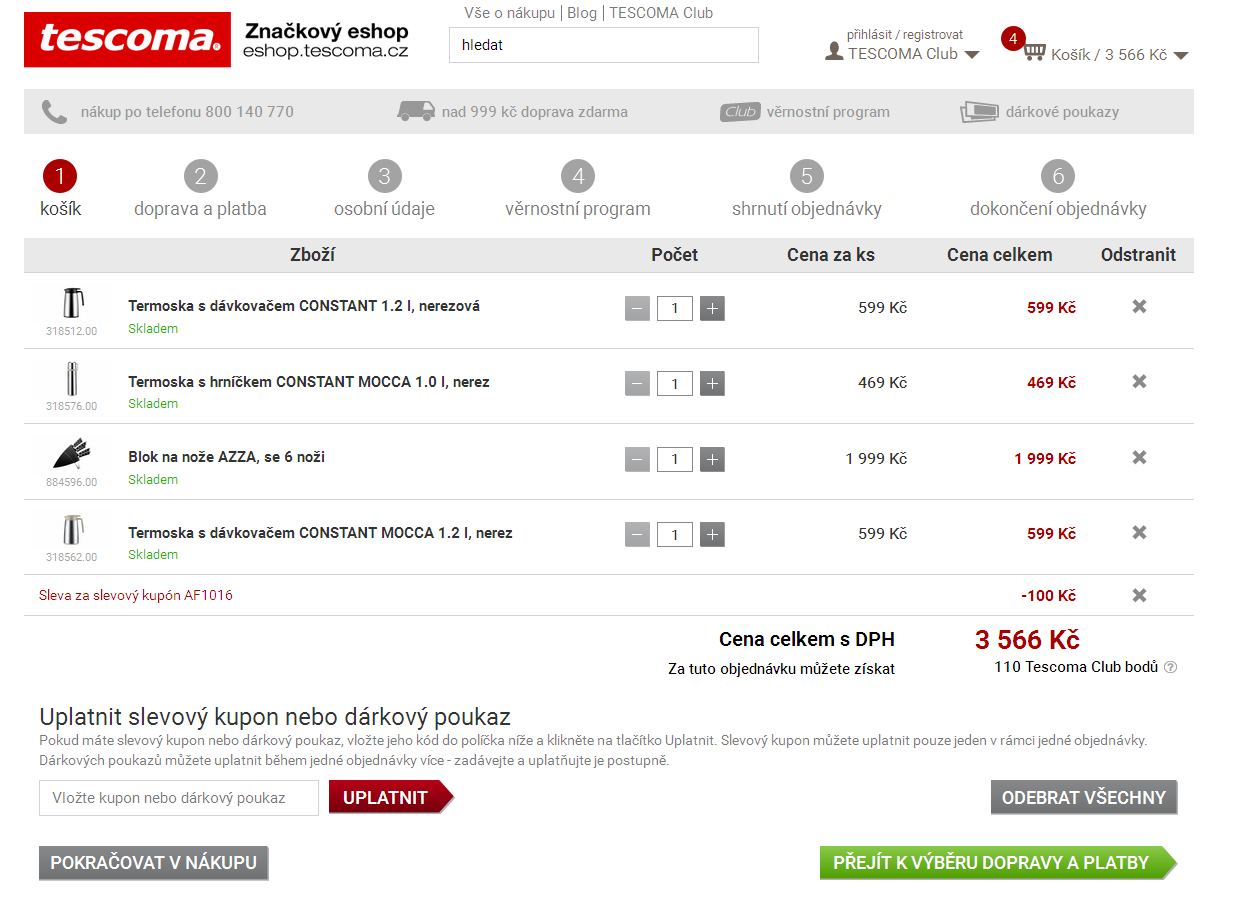Click the delivery truck icon
This screenshot has height=899, width=1237.
[416, 111]
